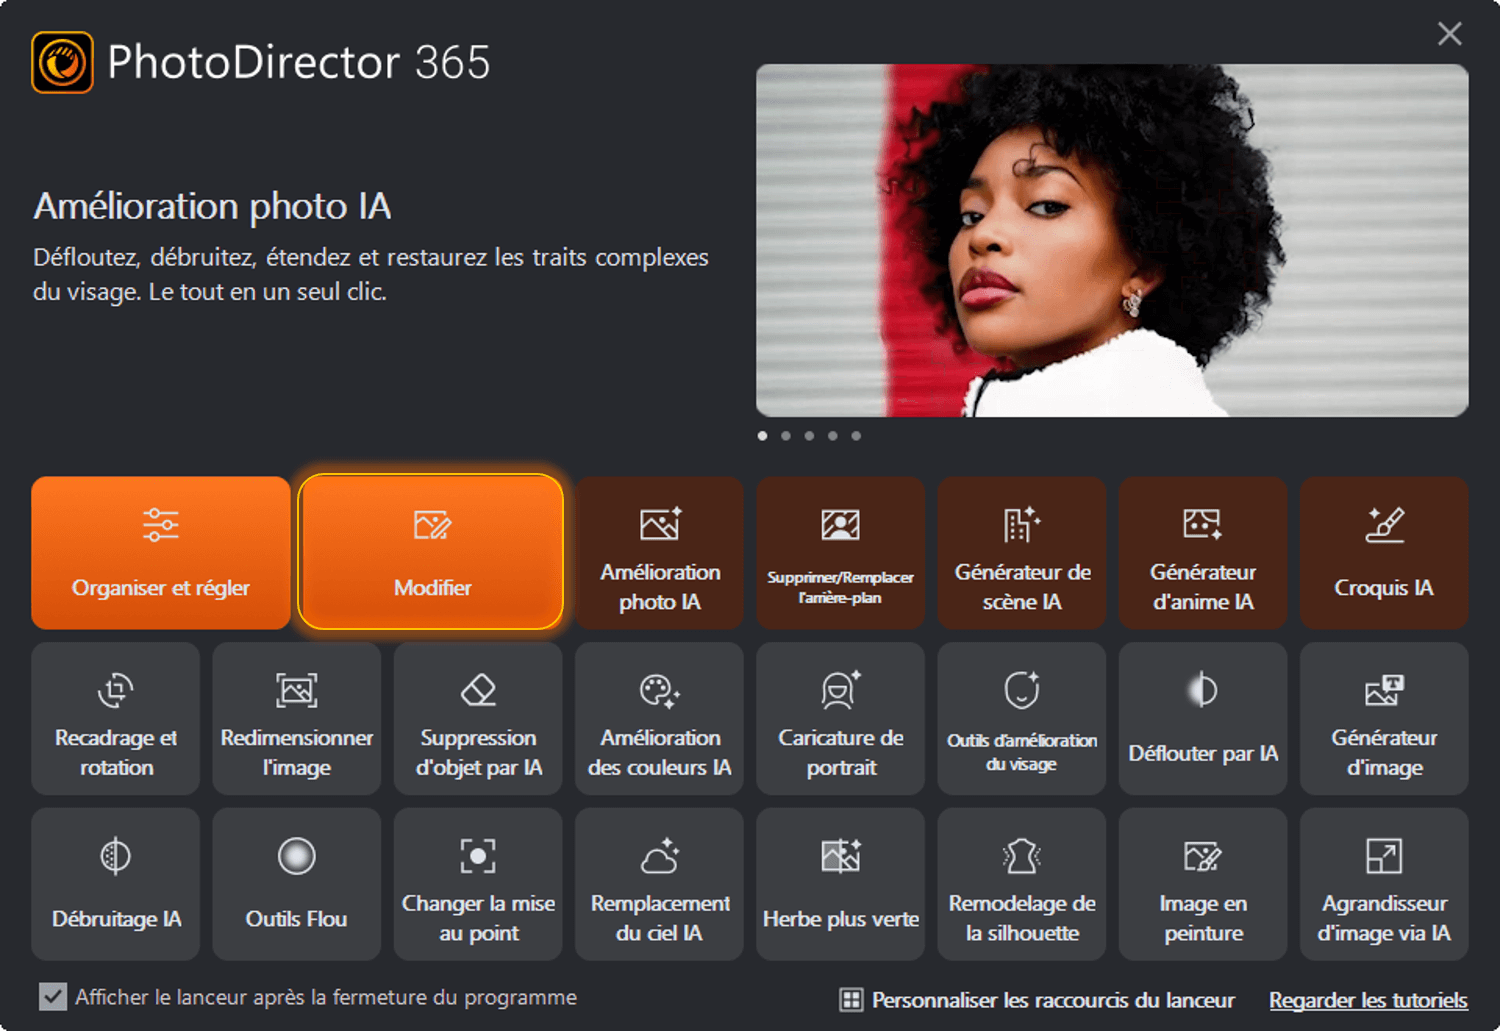Open Outils d'amélioration du visage
Screen dimensions: 1500x1031
click(x=1022, y=718)
